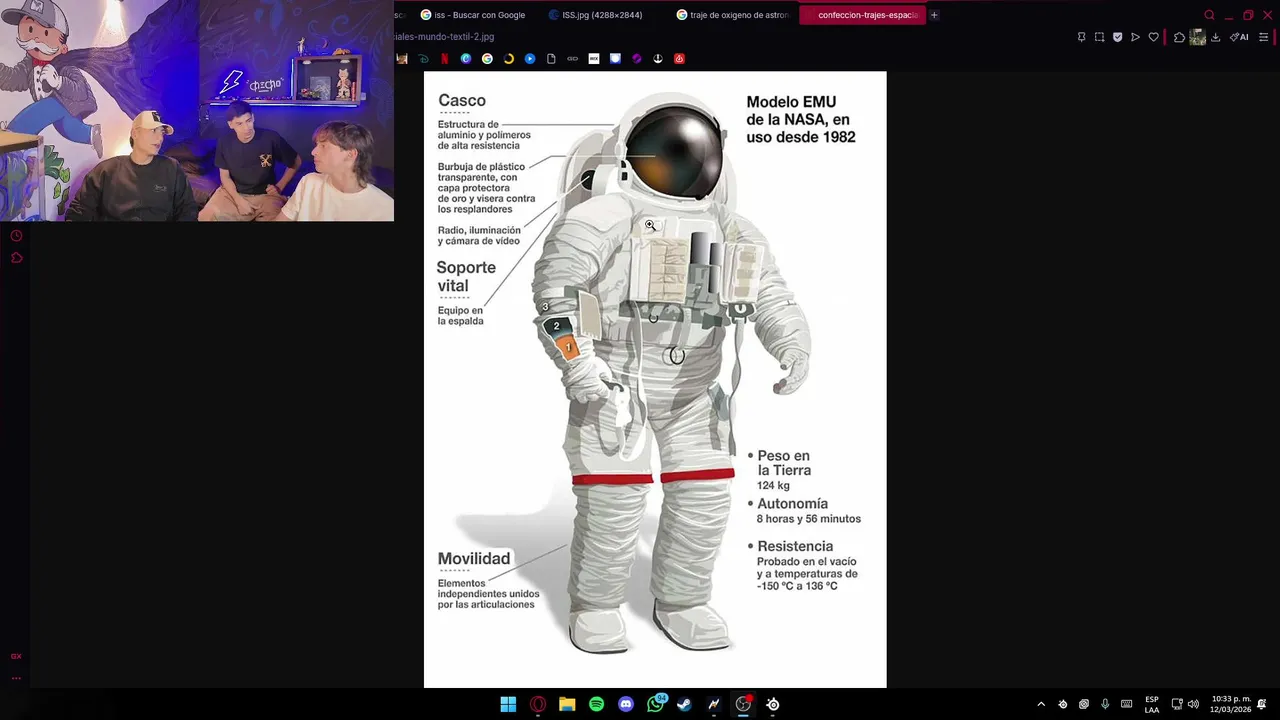Screen dimensions: 1280x720
Task: Open the blue play-button bookmark icon
Action: pos(530,59)
